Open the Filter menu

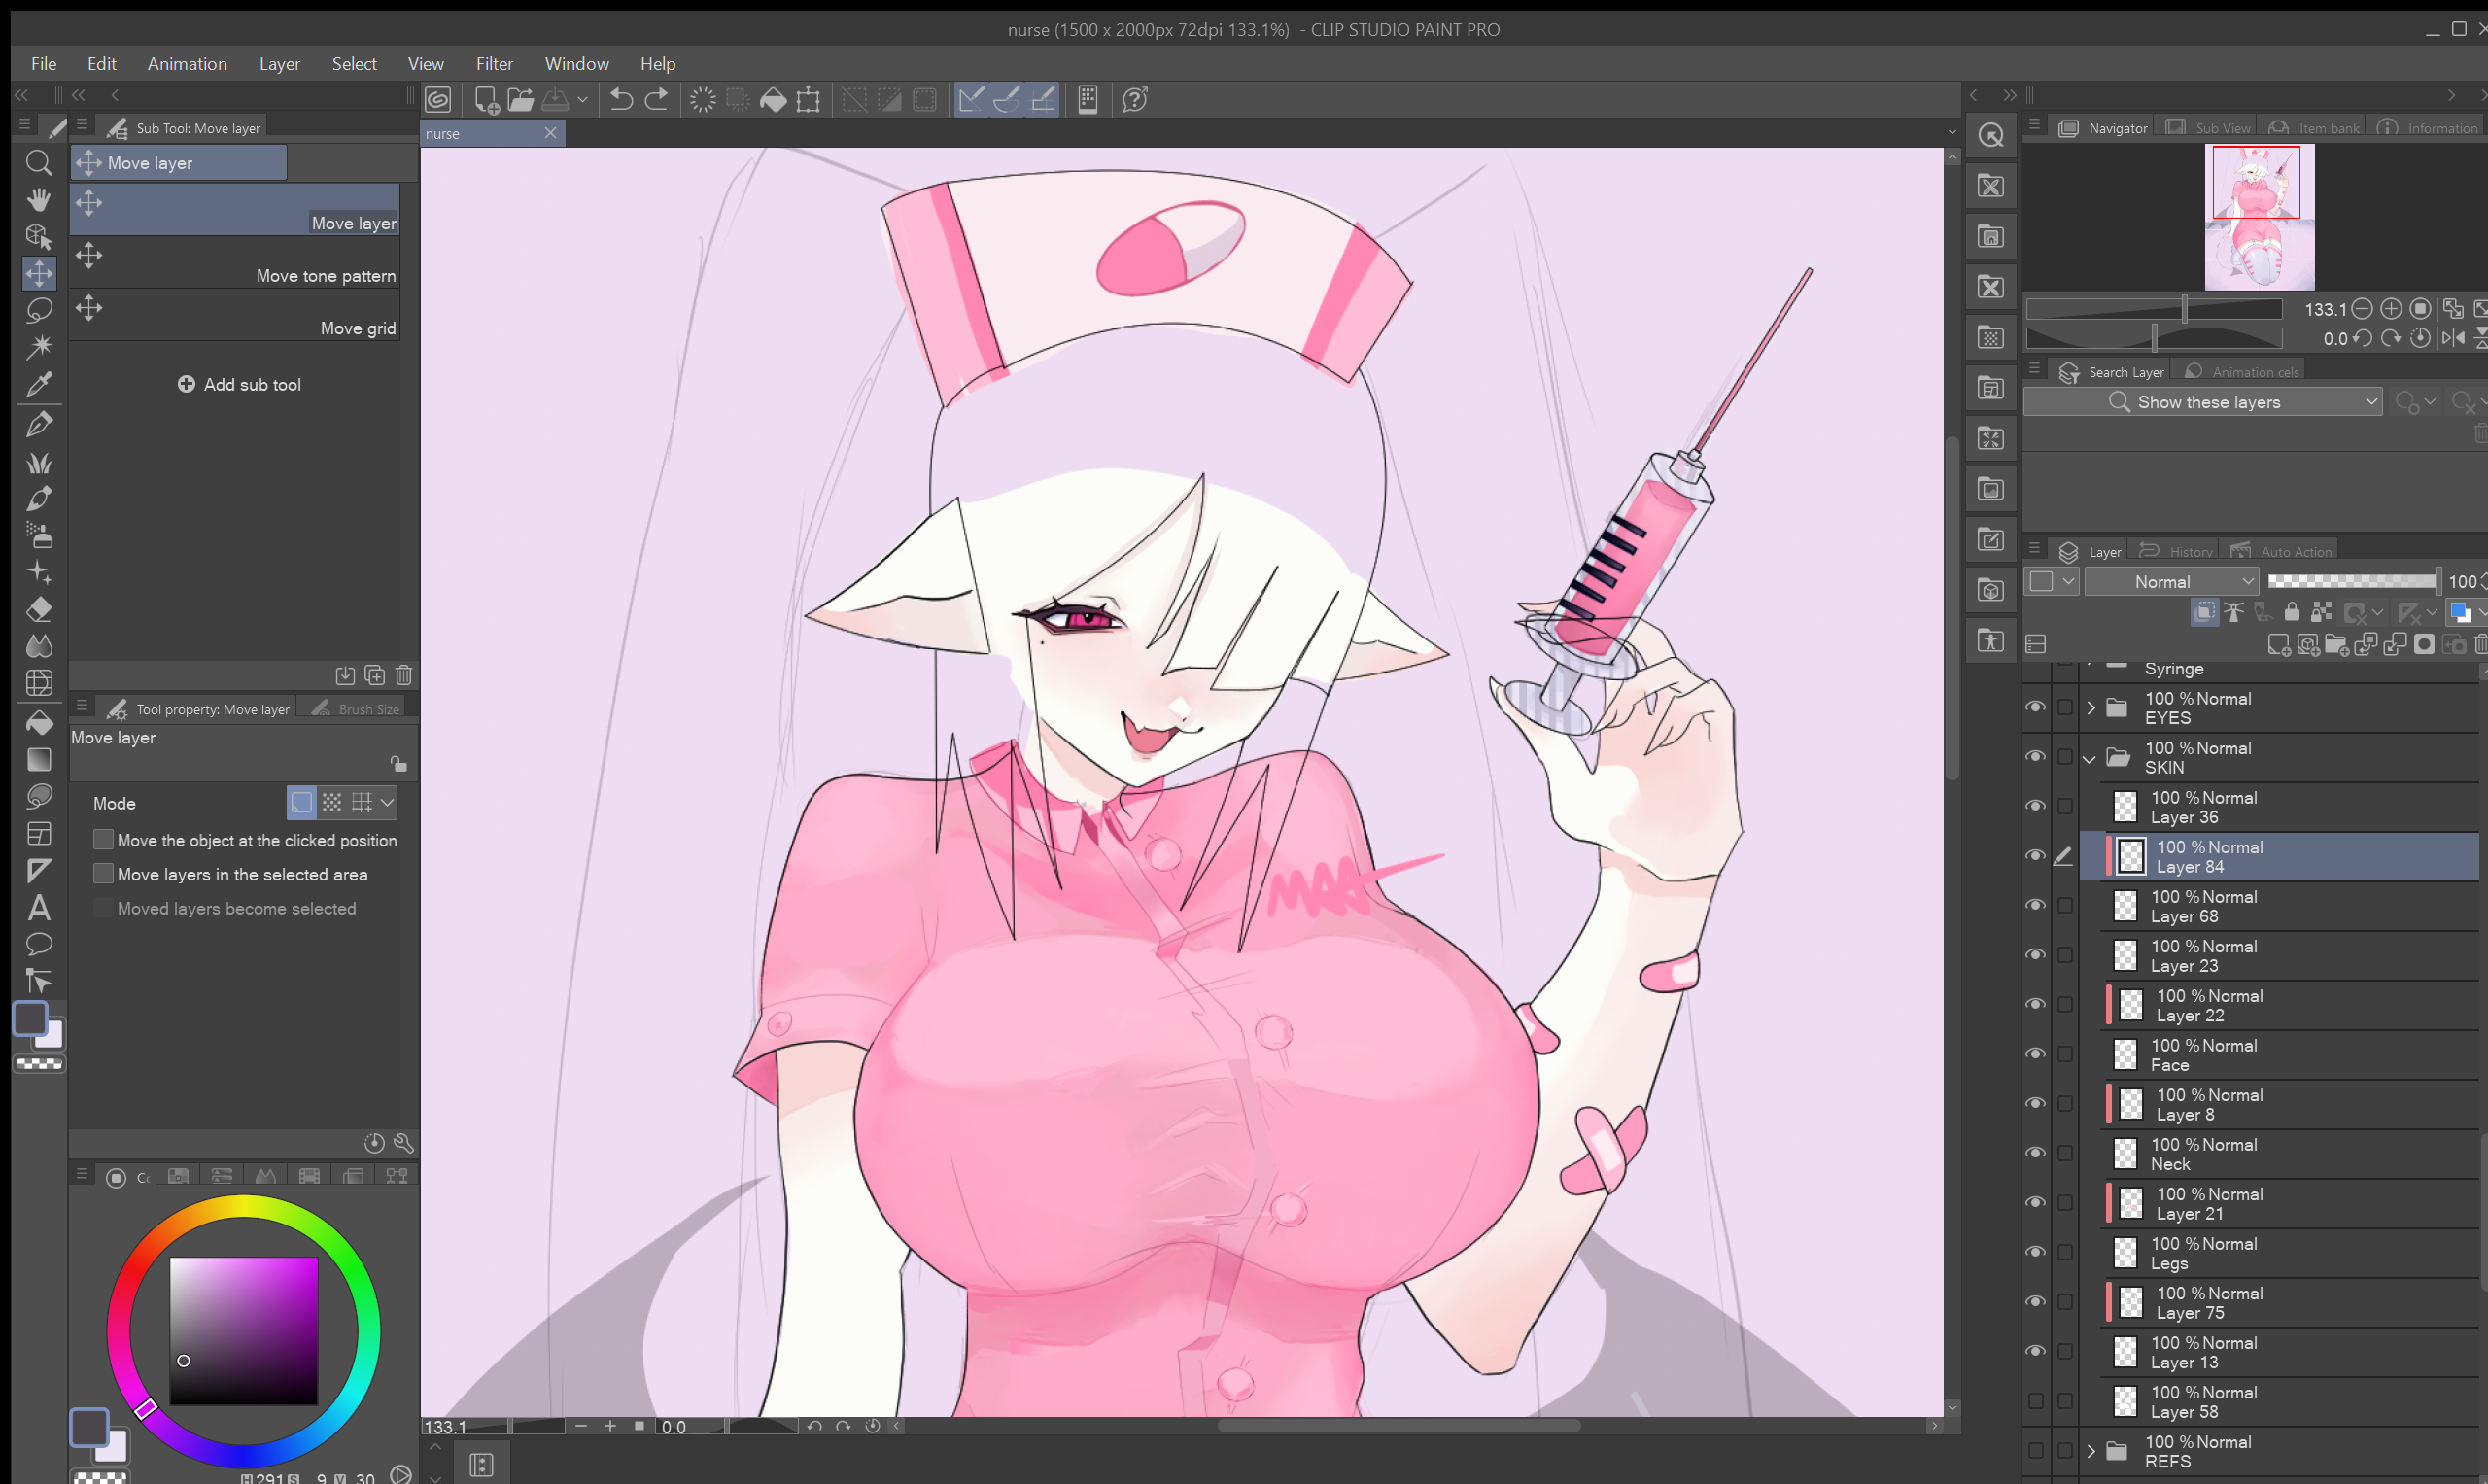point(494,63)
